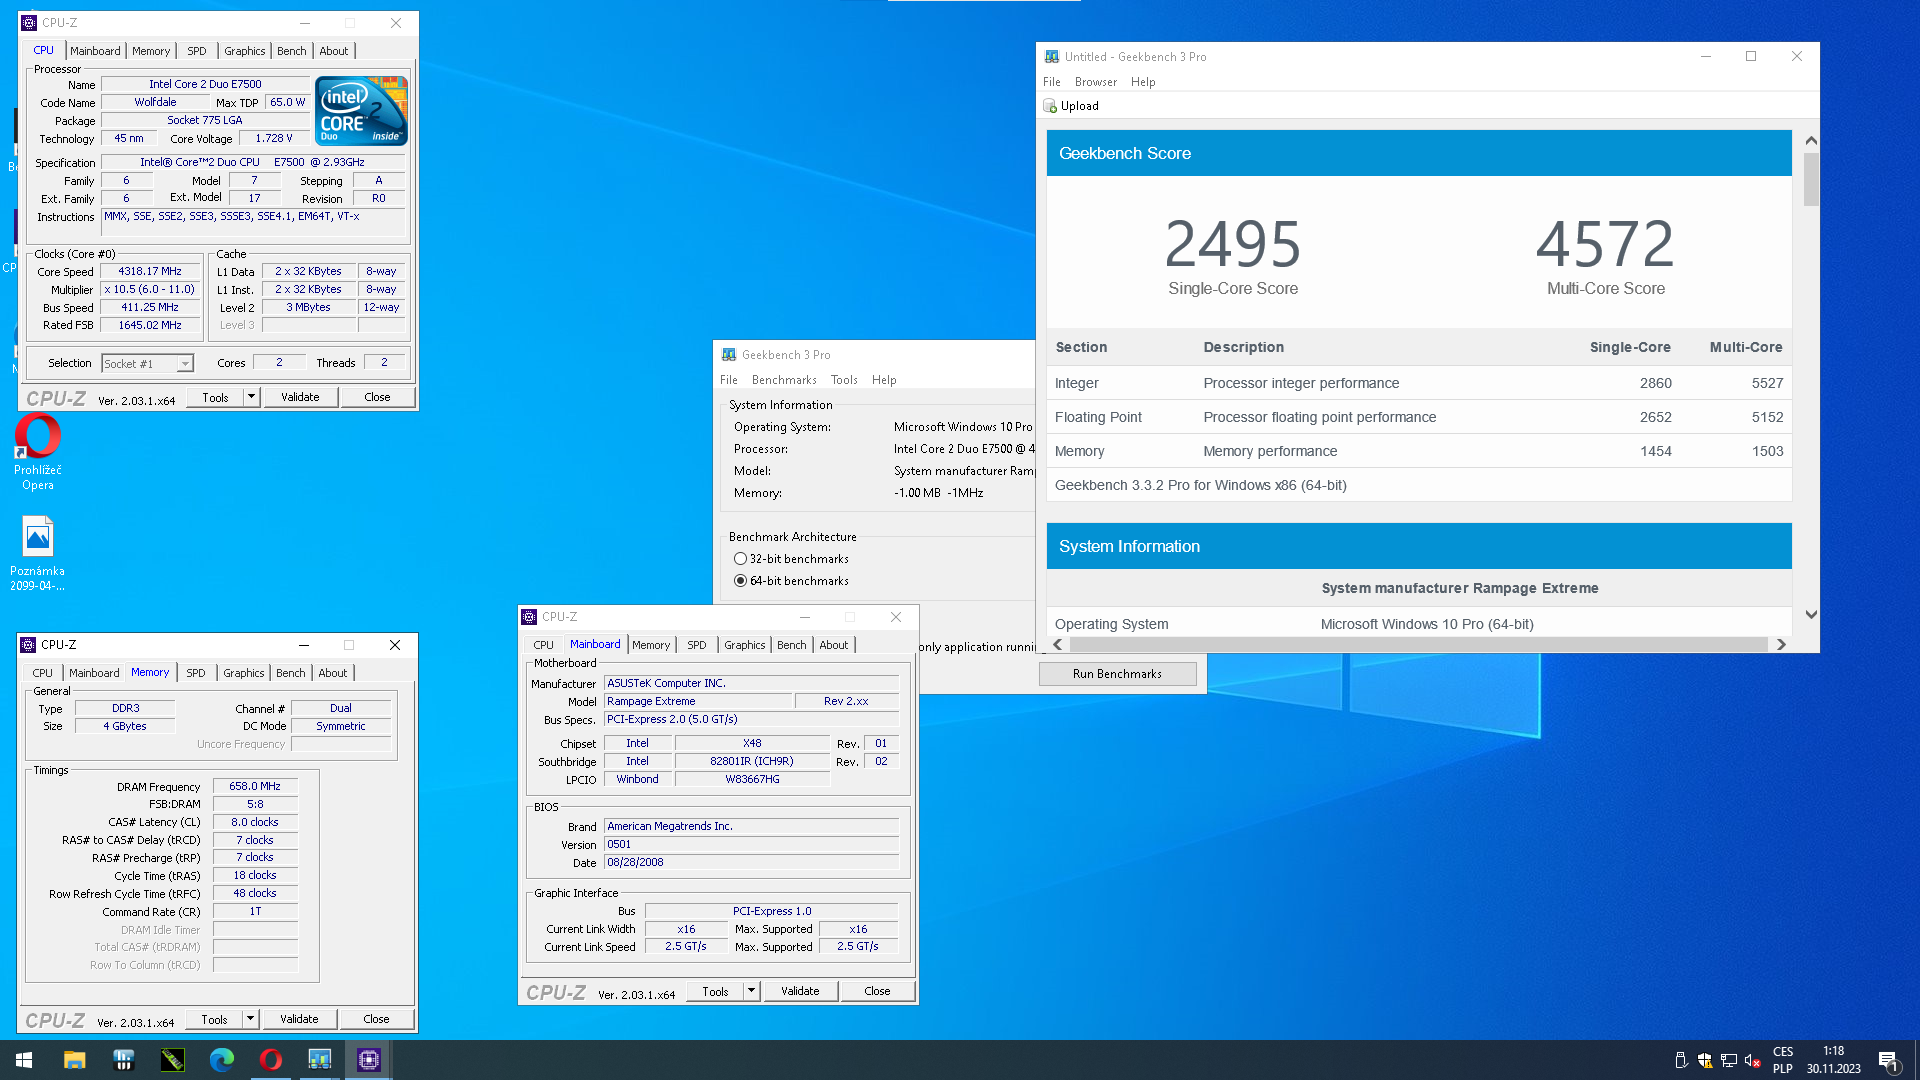Image resolution: width=1920 pixels, height=1080 pixels.
Task: Click the BIOS Date 08/28/2008 field
Action: (x=751, y=862)
